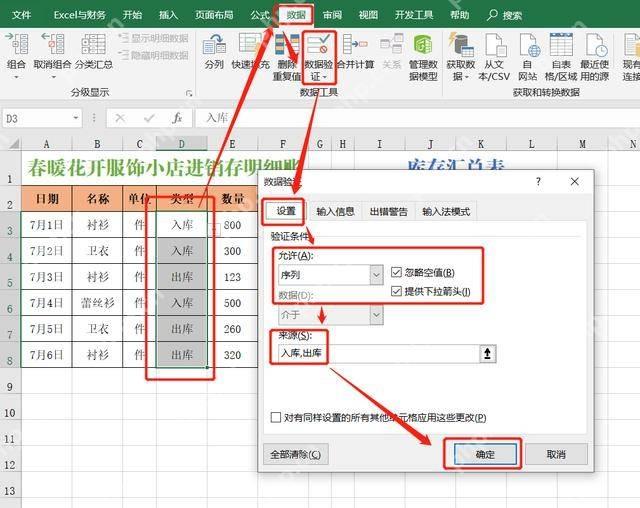Click the source range selector arrow button
Image resolution: width=640 pixels, height=508 pixels.
point(487,353)
